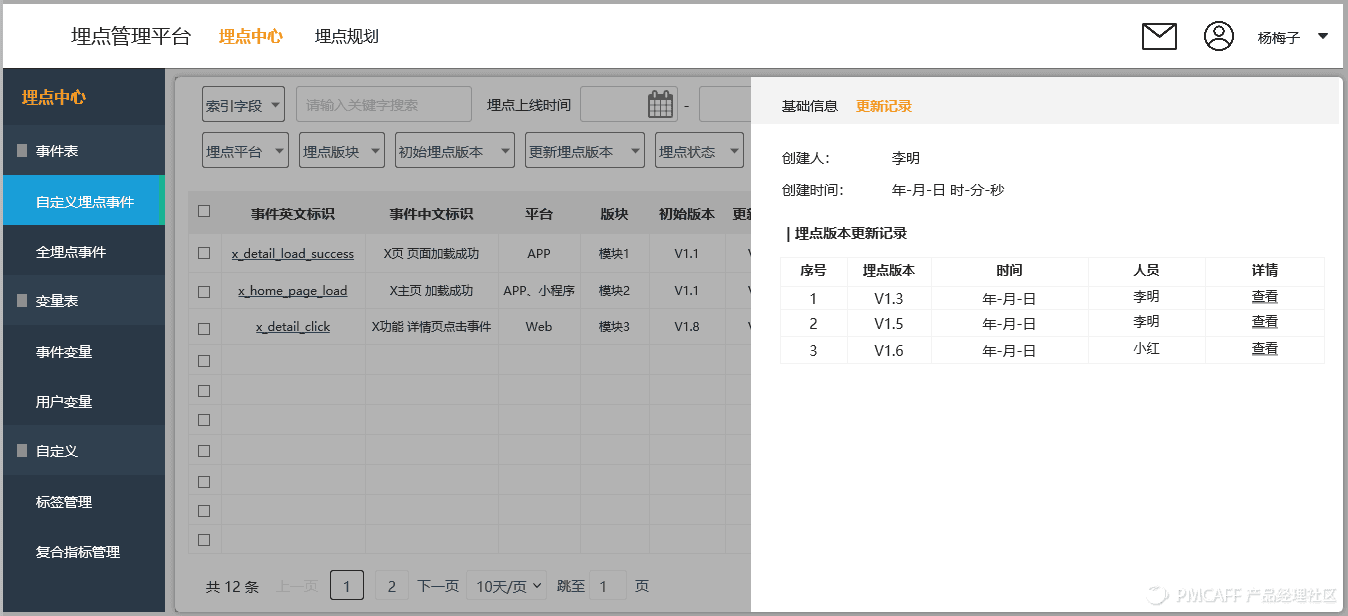Click the start date input box before the dash
Screen dimensions: 1348x616
[629, 104]
